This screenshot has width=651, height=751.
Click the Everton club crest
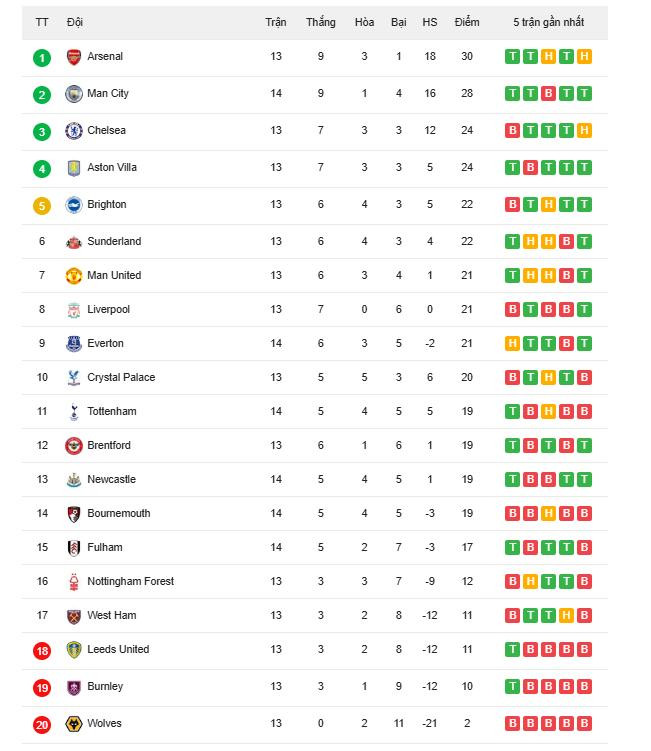[x=73, y=344]
